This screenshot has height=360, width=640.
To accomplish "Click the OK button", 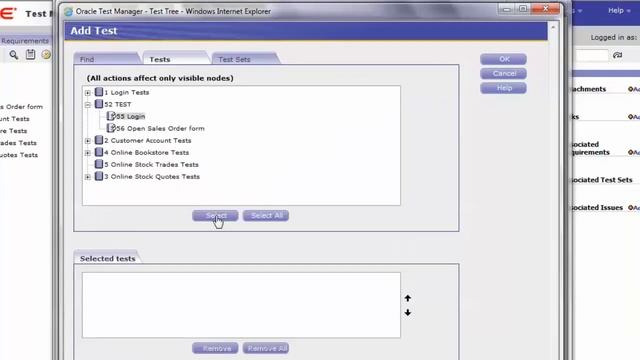I will pyautogui.click(x=503, y=59).
